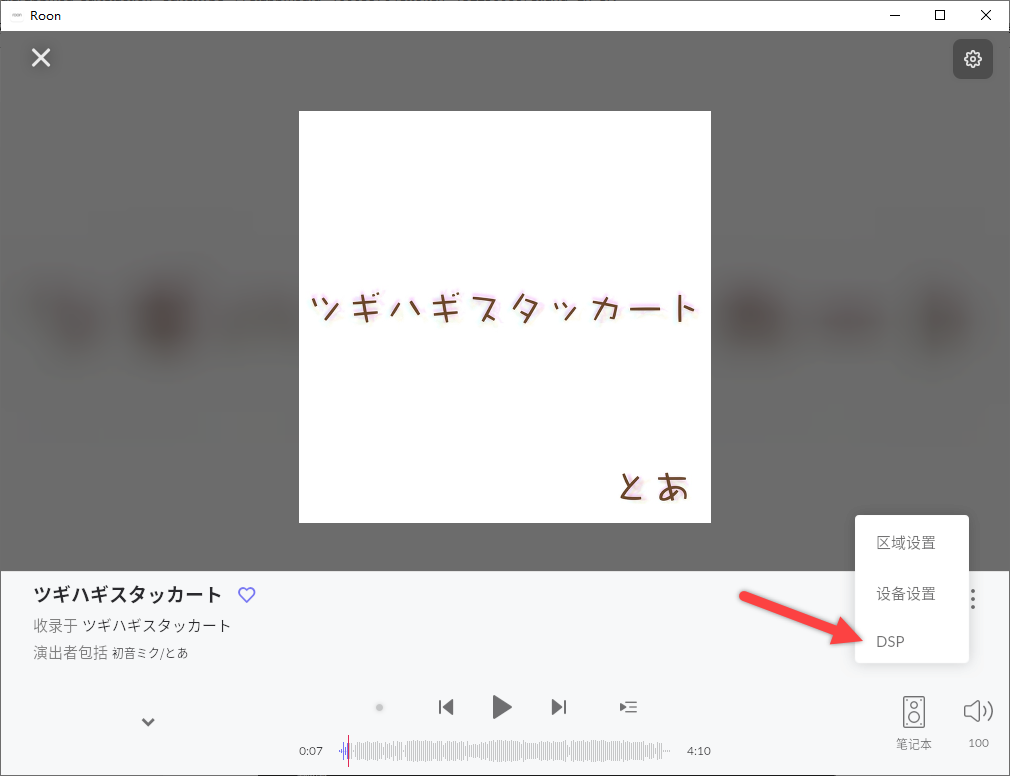1010x776 pixels.
Task: Open album link ツギハギスタッカート after 收录于
Action: click(x=156, y=626)
